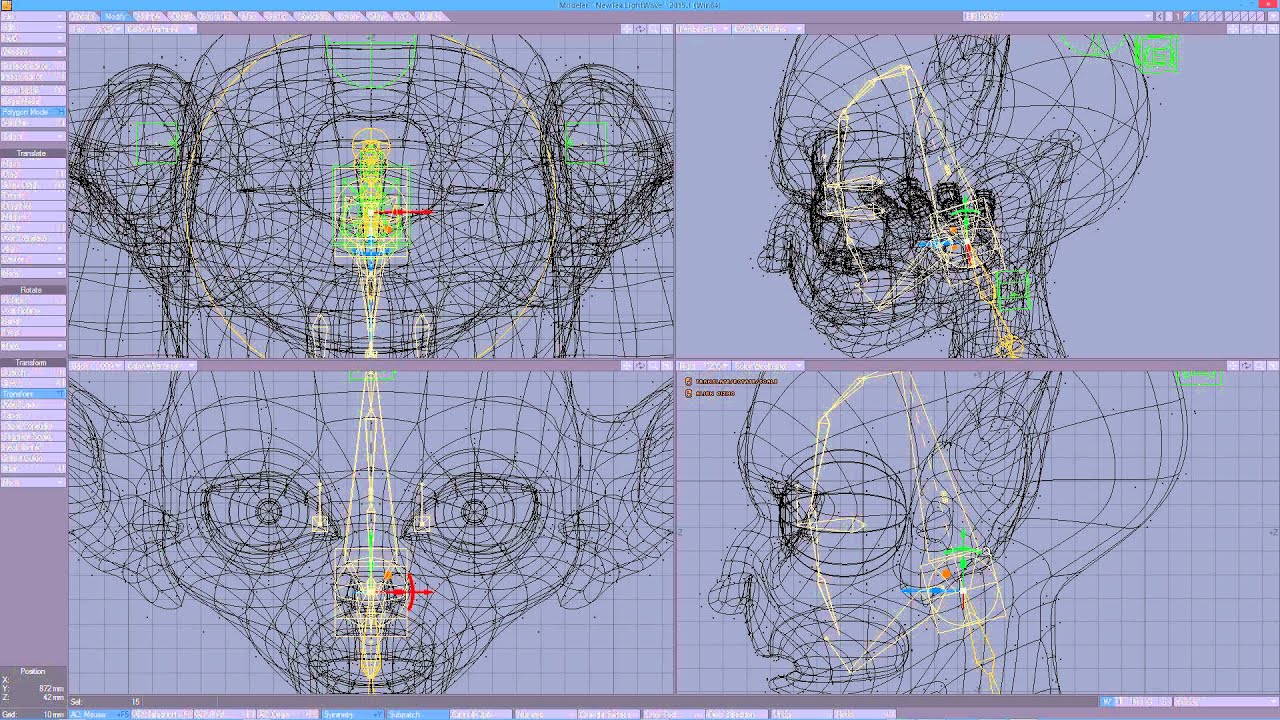Click top-left viewport zoom icon
1280x720 pixels.
(x=653, y=29)
